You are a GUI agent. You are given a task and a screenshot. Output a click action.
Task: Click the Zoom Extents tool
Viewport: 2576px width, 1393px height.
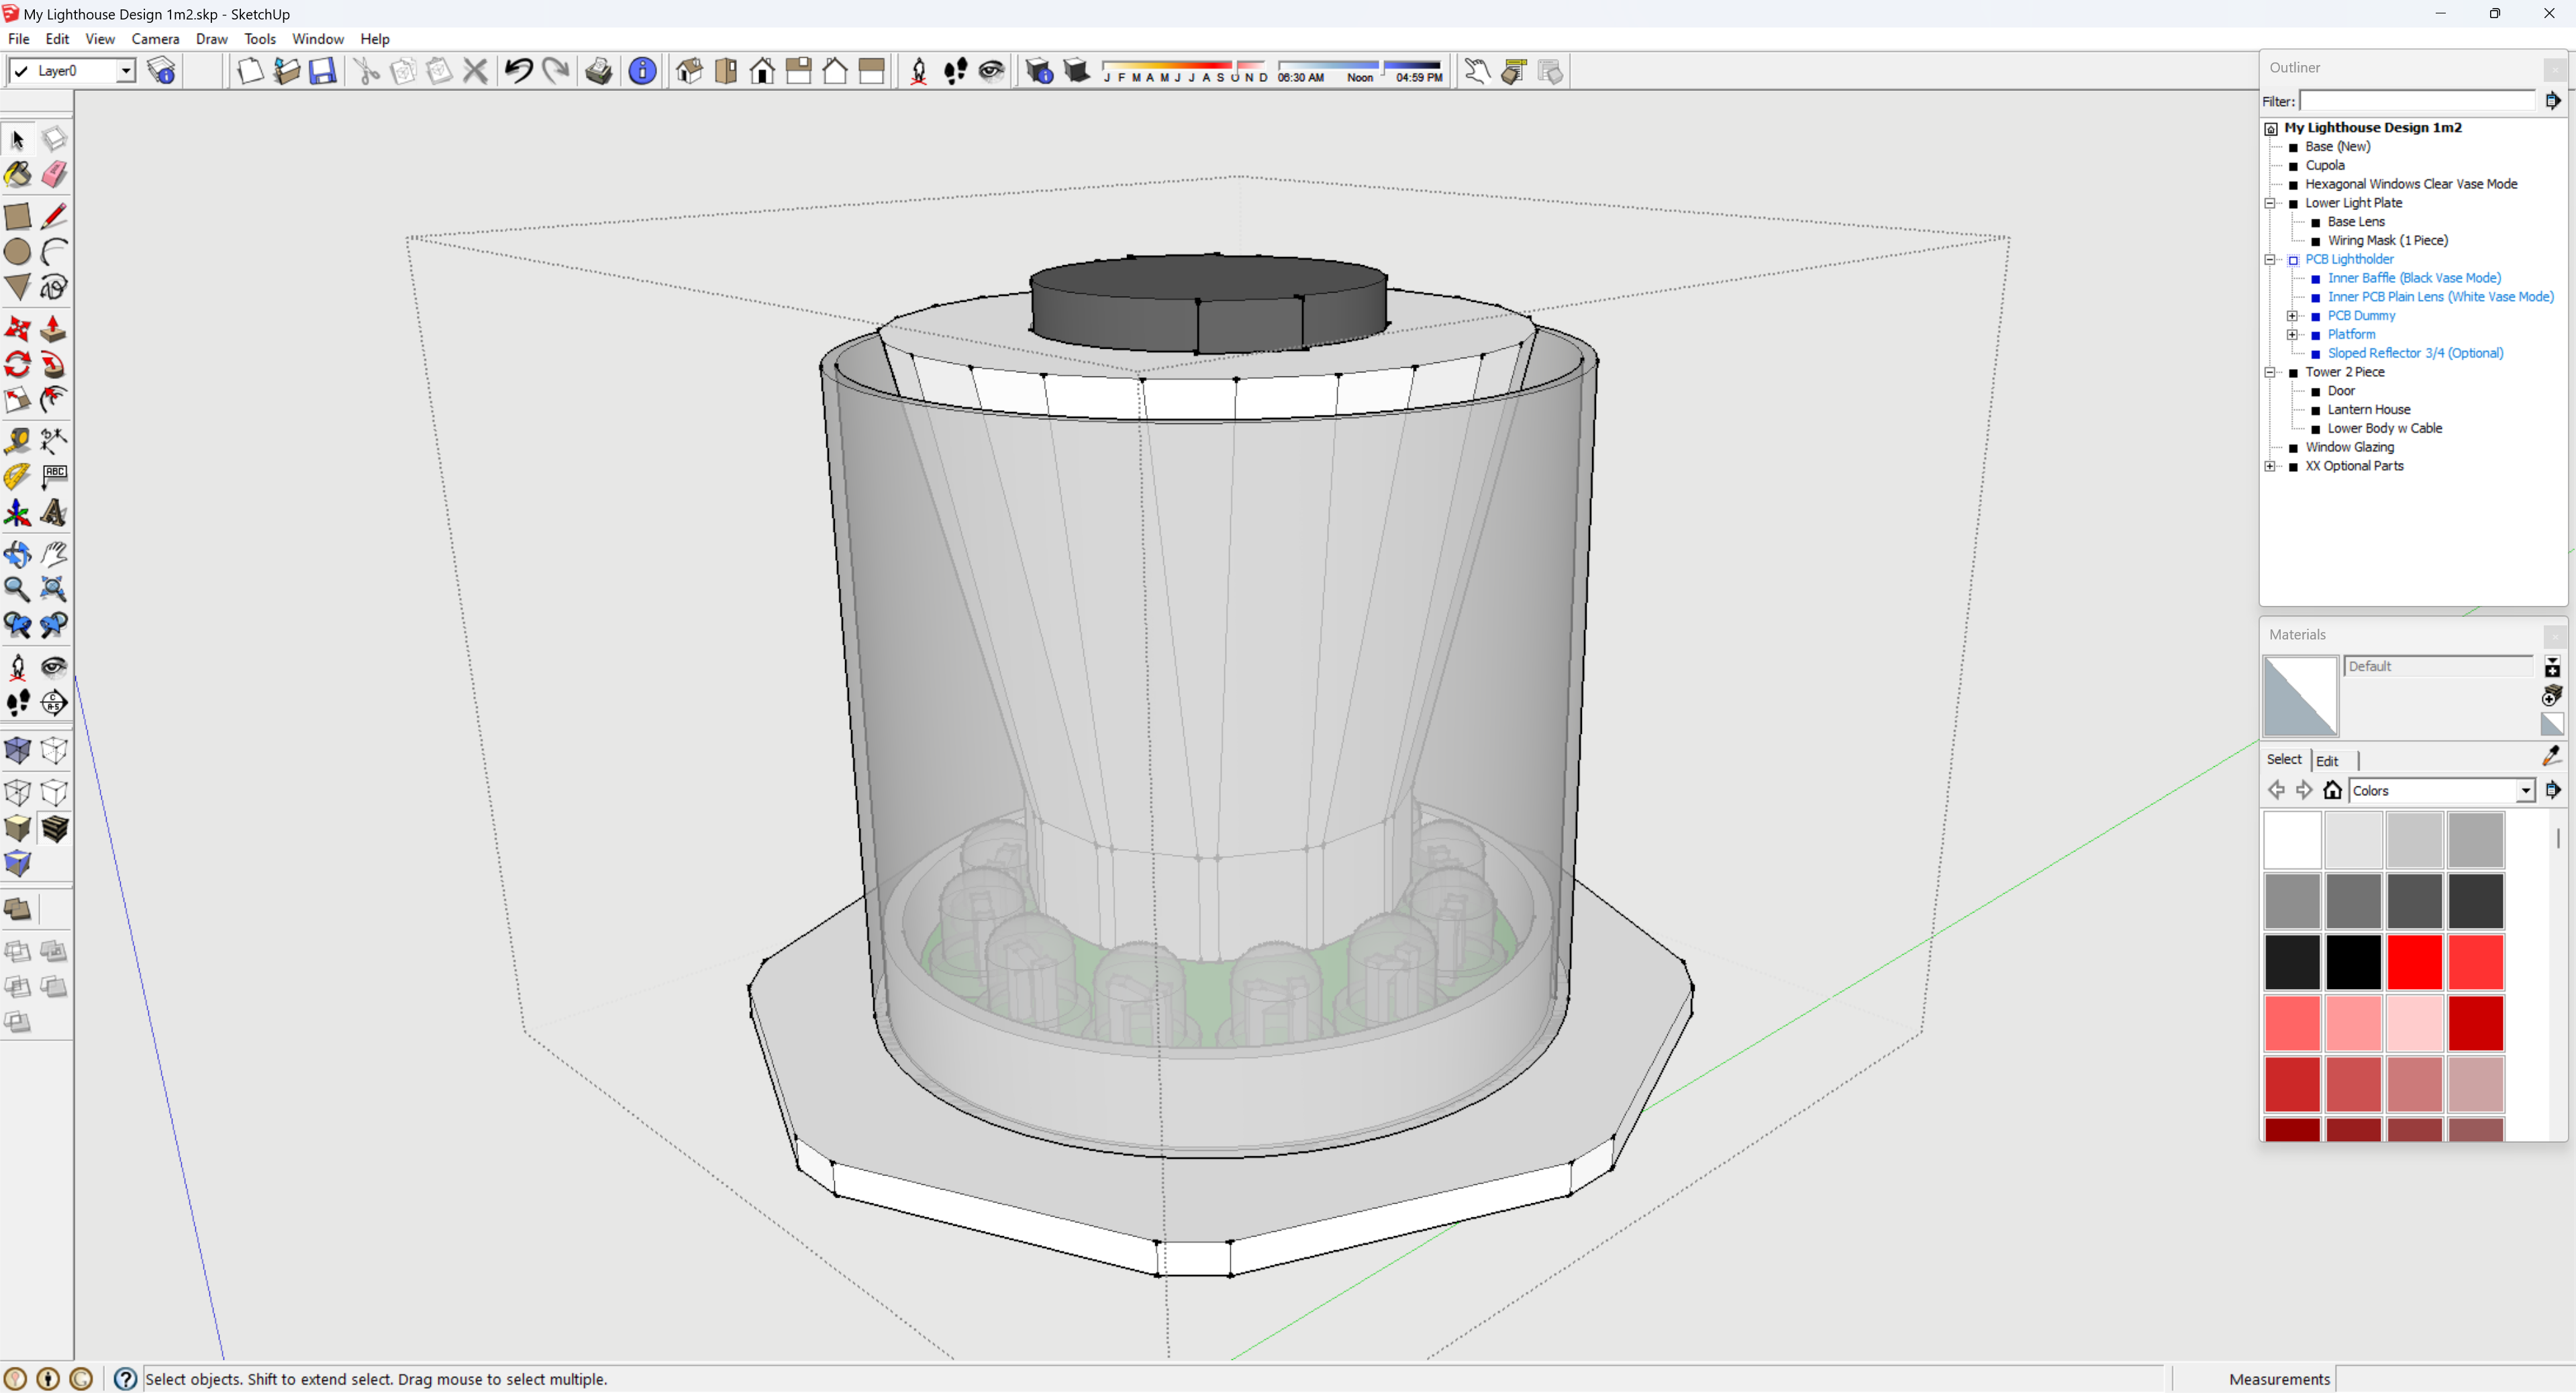coord(54,590)
